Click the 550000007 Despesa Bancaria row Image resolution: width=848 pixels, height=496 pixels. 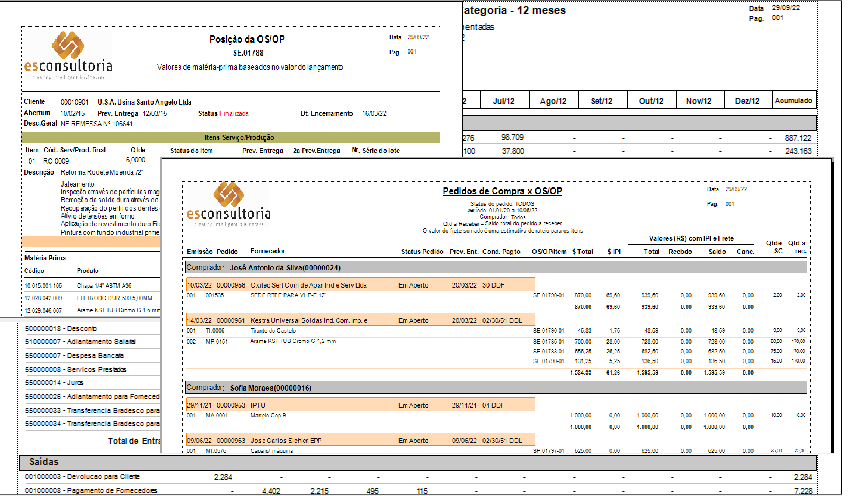coord(70,354)
